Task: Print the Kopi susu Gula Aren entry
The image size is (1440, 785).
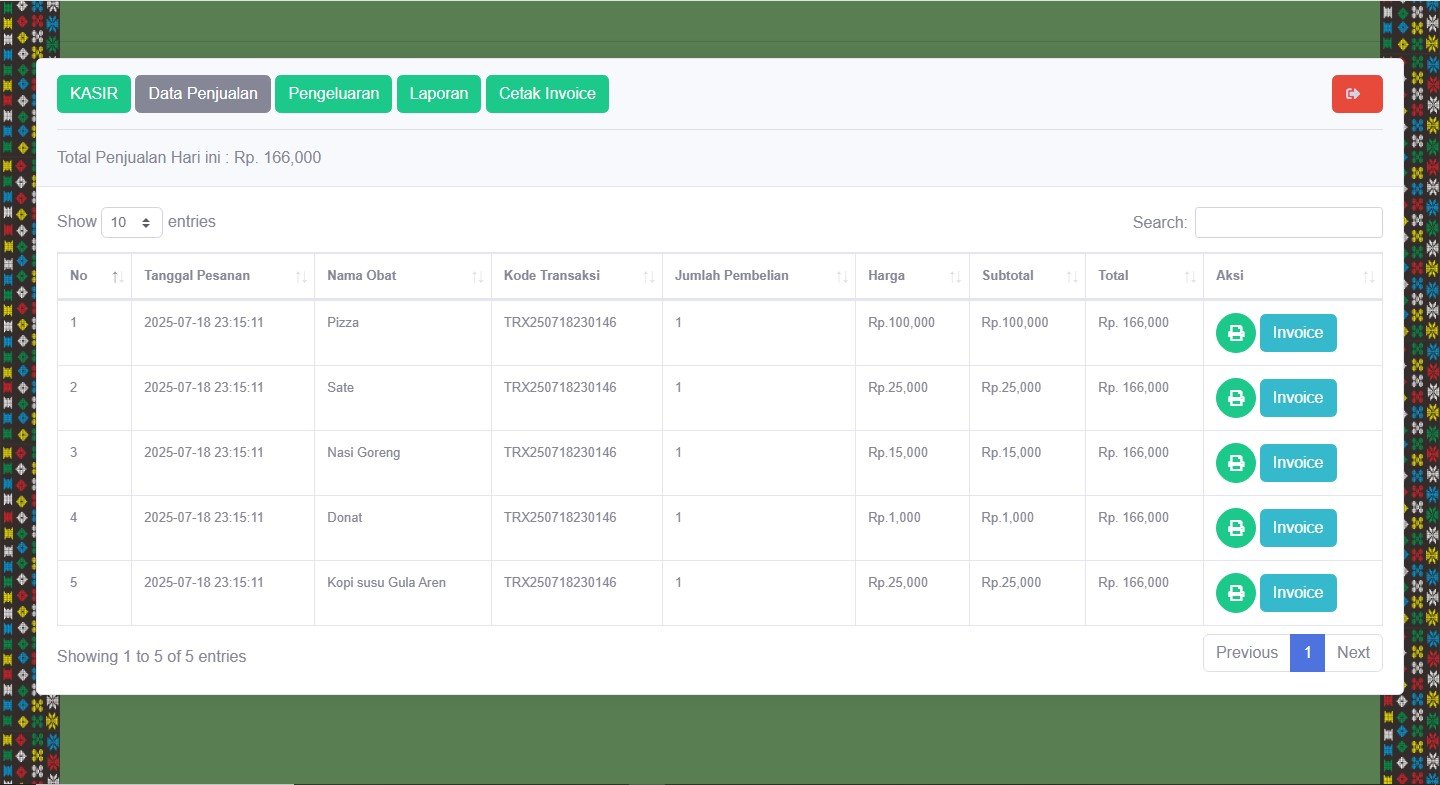Action: click(x=1235, y=593)
